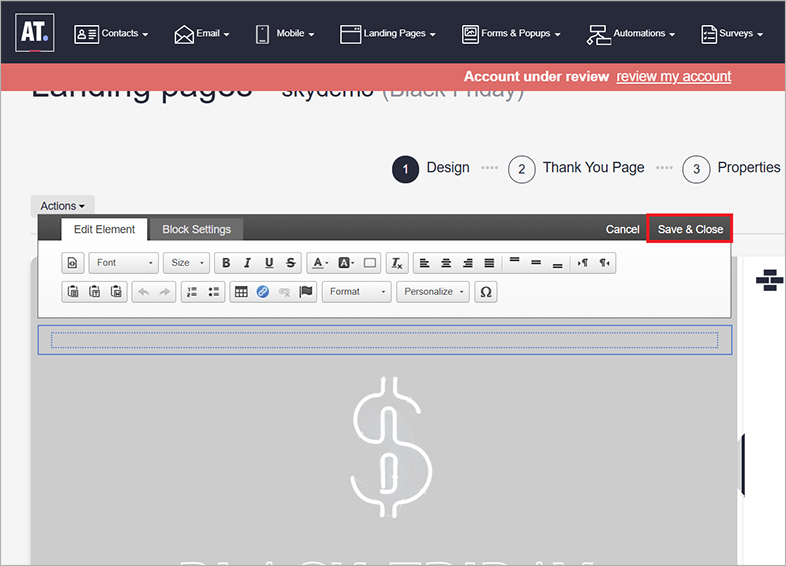Toggle italic text formatting
The image size is (786, 566).
coord(247,263)
